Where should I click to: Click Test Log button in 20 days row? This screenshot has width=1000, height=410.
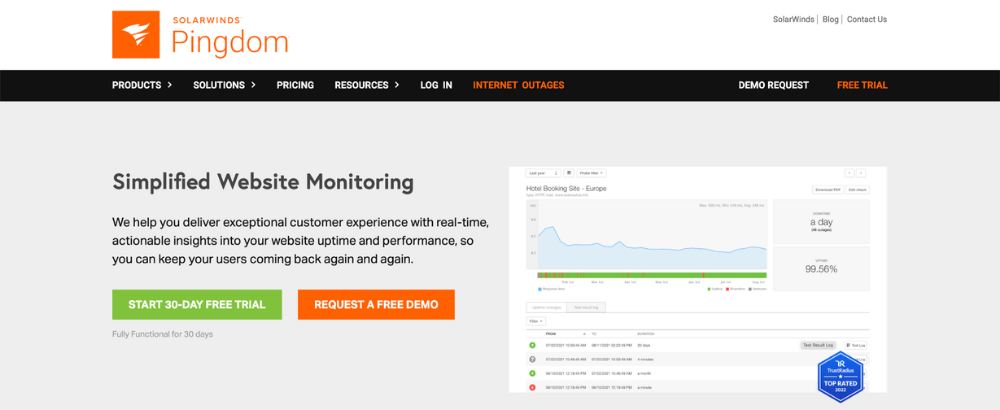(856, 345)
